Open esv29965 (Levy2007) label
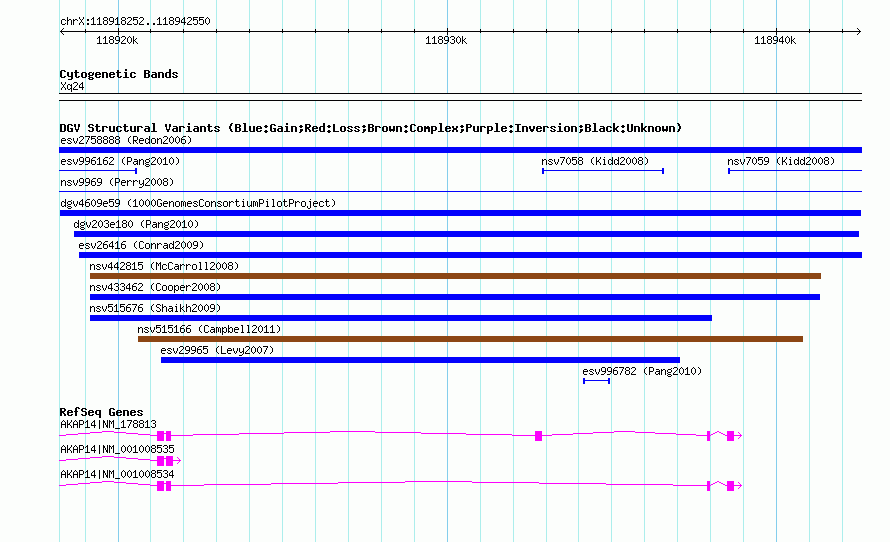This screenshot has height=542, width=890. point(217,350)
